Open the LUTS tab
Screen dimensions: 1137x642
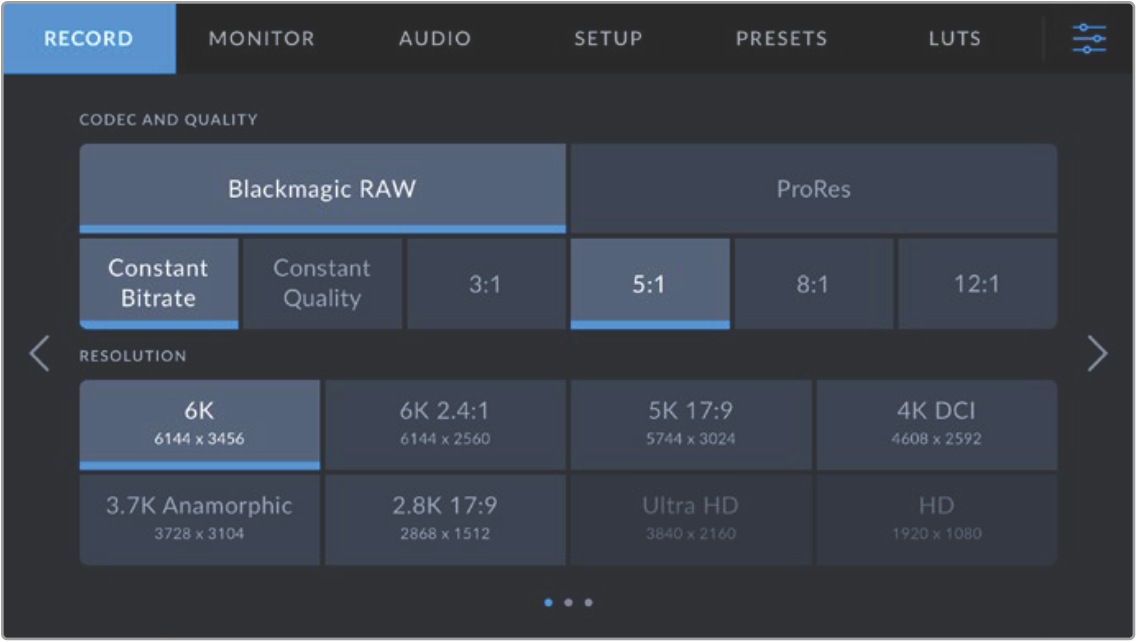pyautogui.click(x=954, y=39)
